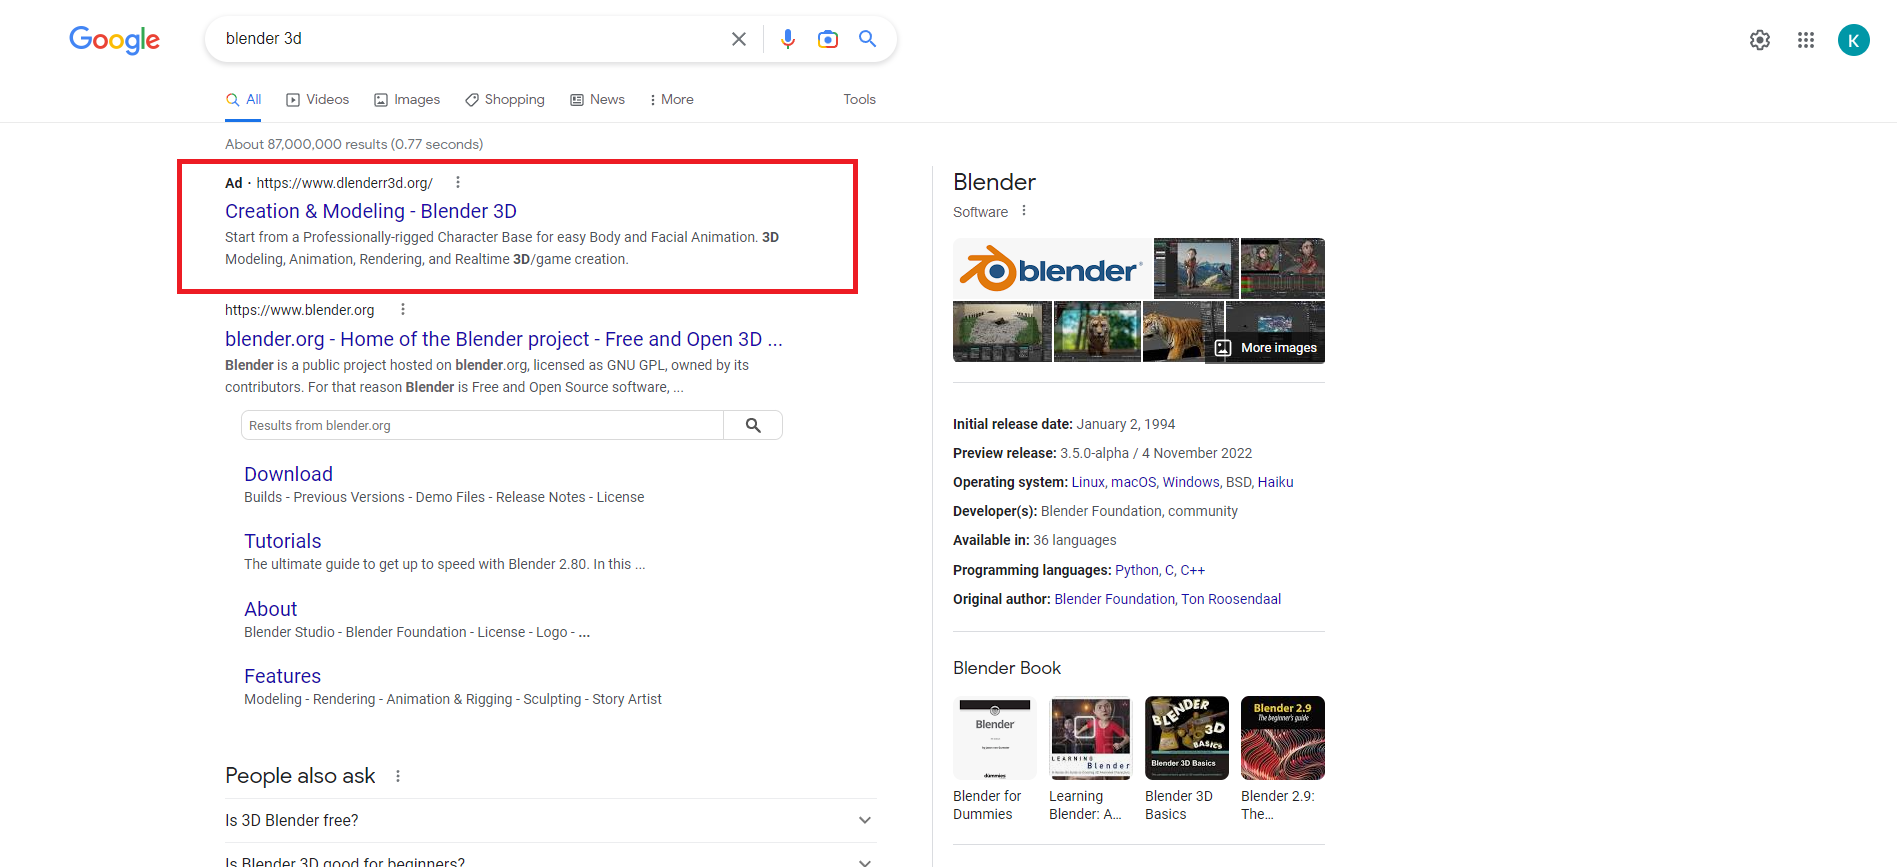Click into the blender 3d search field
Image resolution: width=1897 pixels, height=867 pixels.
click(470, 39)
